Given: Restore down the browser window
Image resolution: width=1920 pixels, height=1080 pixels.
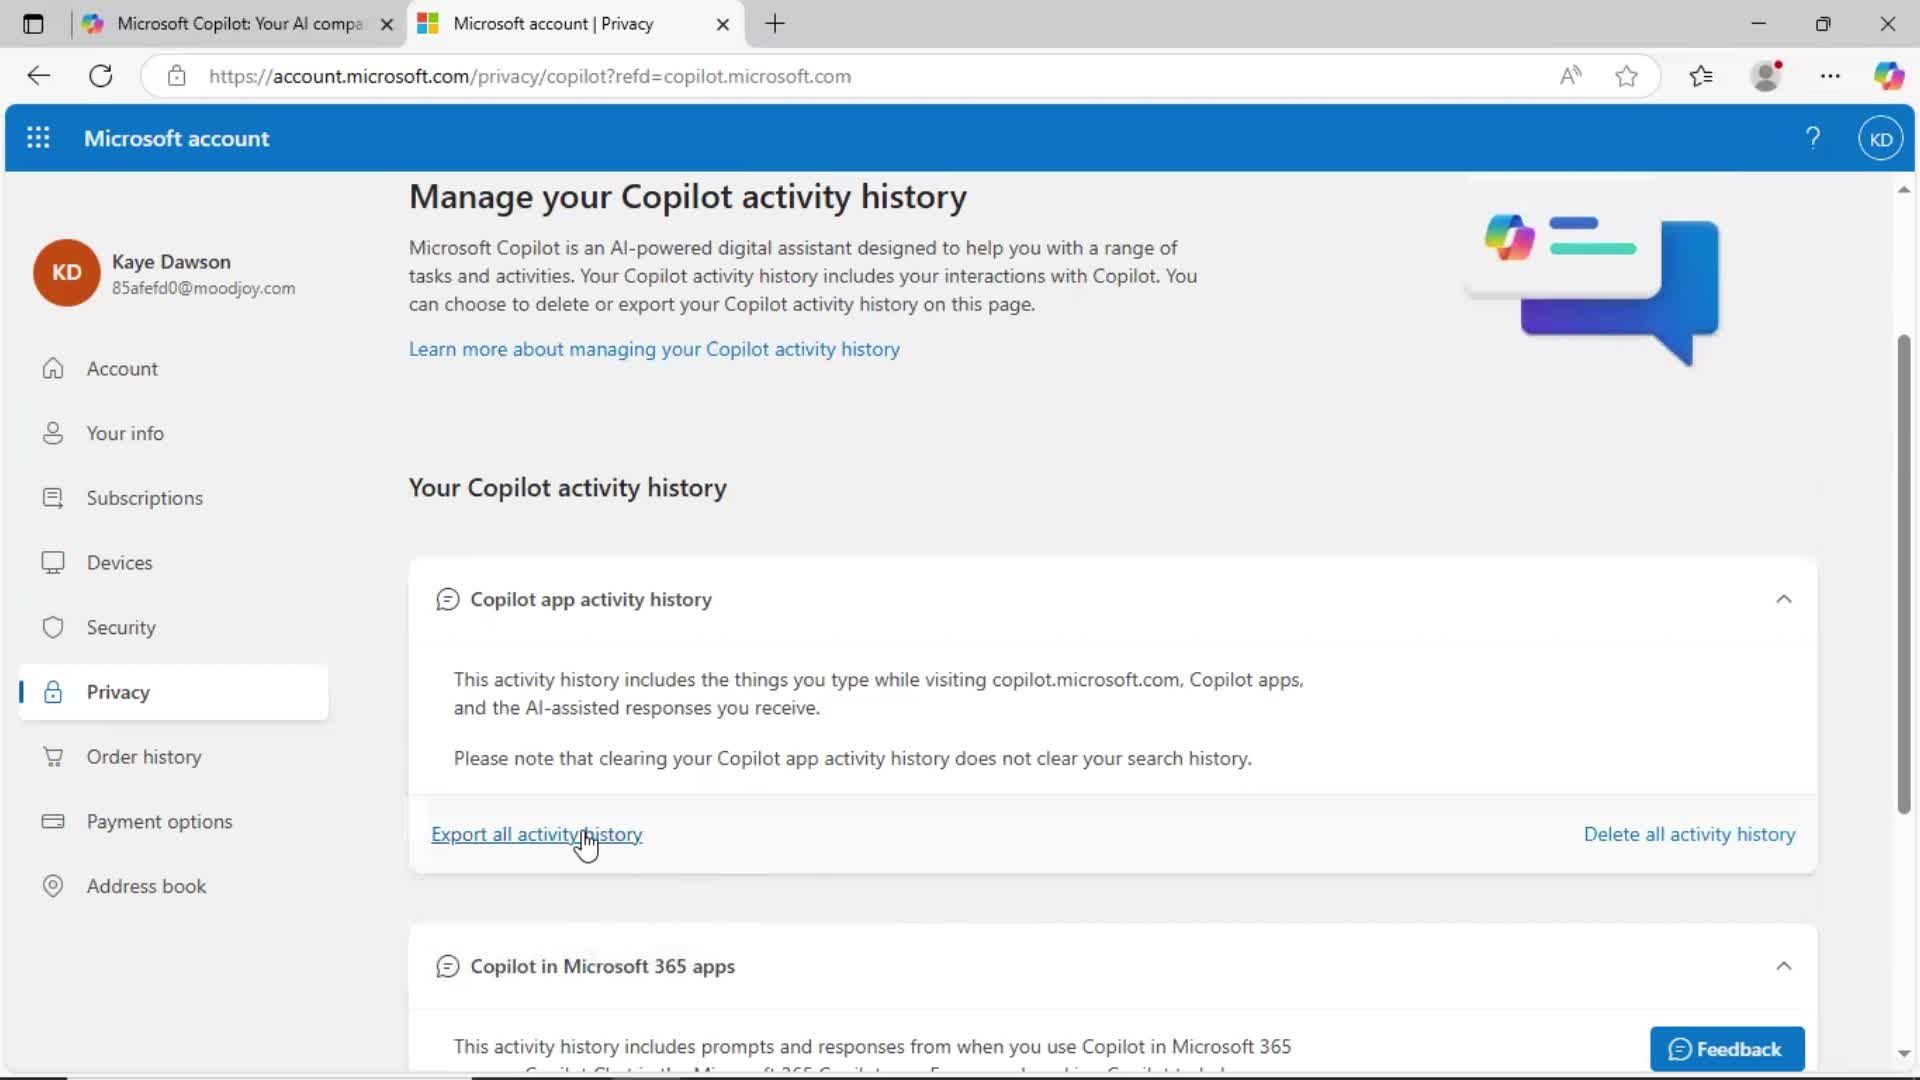Looking at the screenshot, I should pyautogui.click(x=1823, y=24).
